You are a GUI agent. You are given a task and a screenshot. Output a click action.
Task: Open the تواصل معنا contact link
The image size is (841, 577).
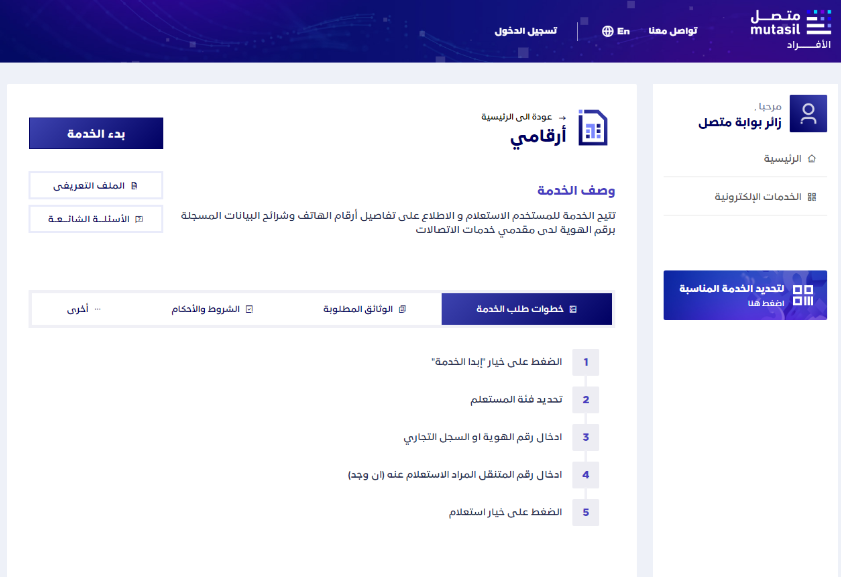click(x=672, y=31)
